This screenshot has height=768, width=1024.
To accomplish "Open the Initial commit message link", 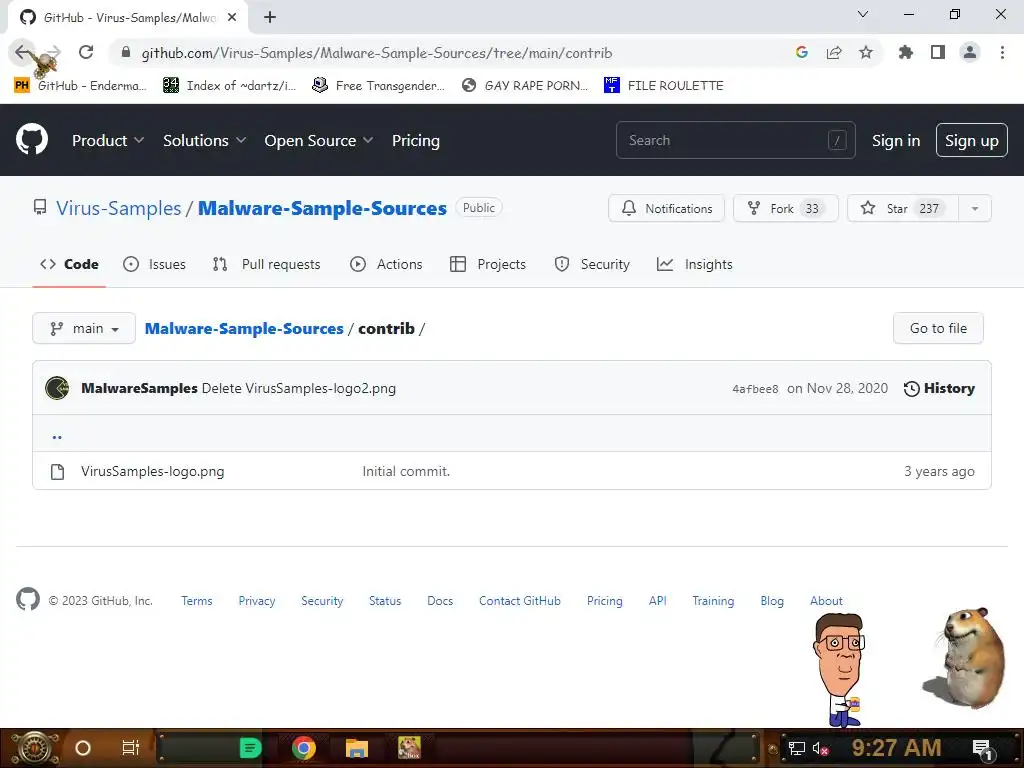I will pos(406,471).
